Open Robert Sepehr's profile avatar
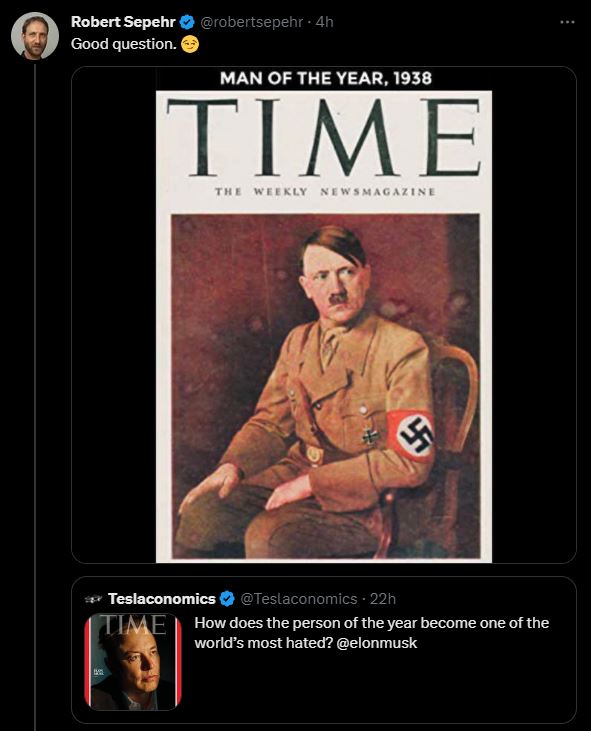591x731 pixels. tap(35, 36)
